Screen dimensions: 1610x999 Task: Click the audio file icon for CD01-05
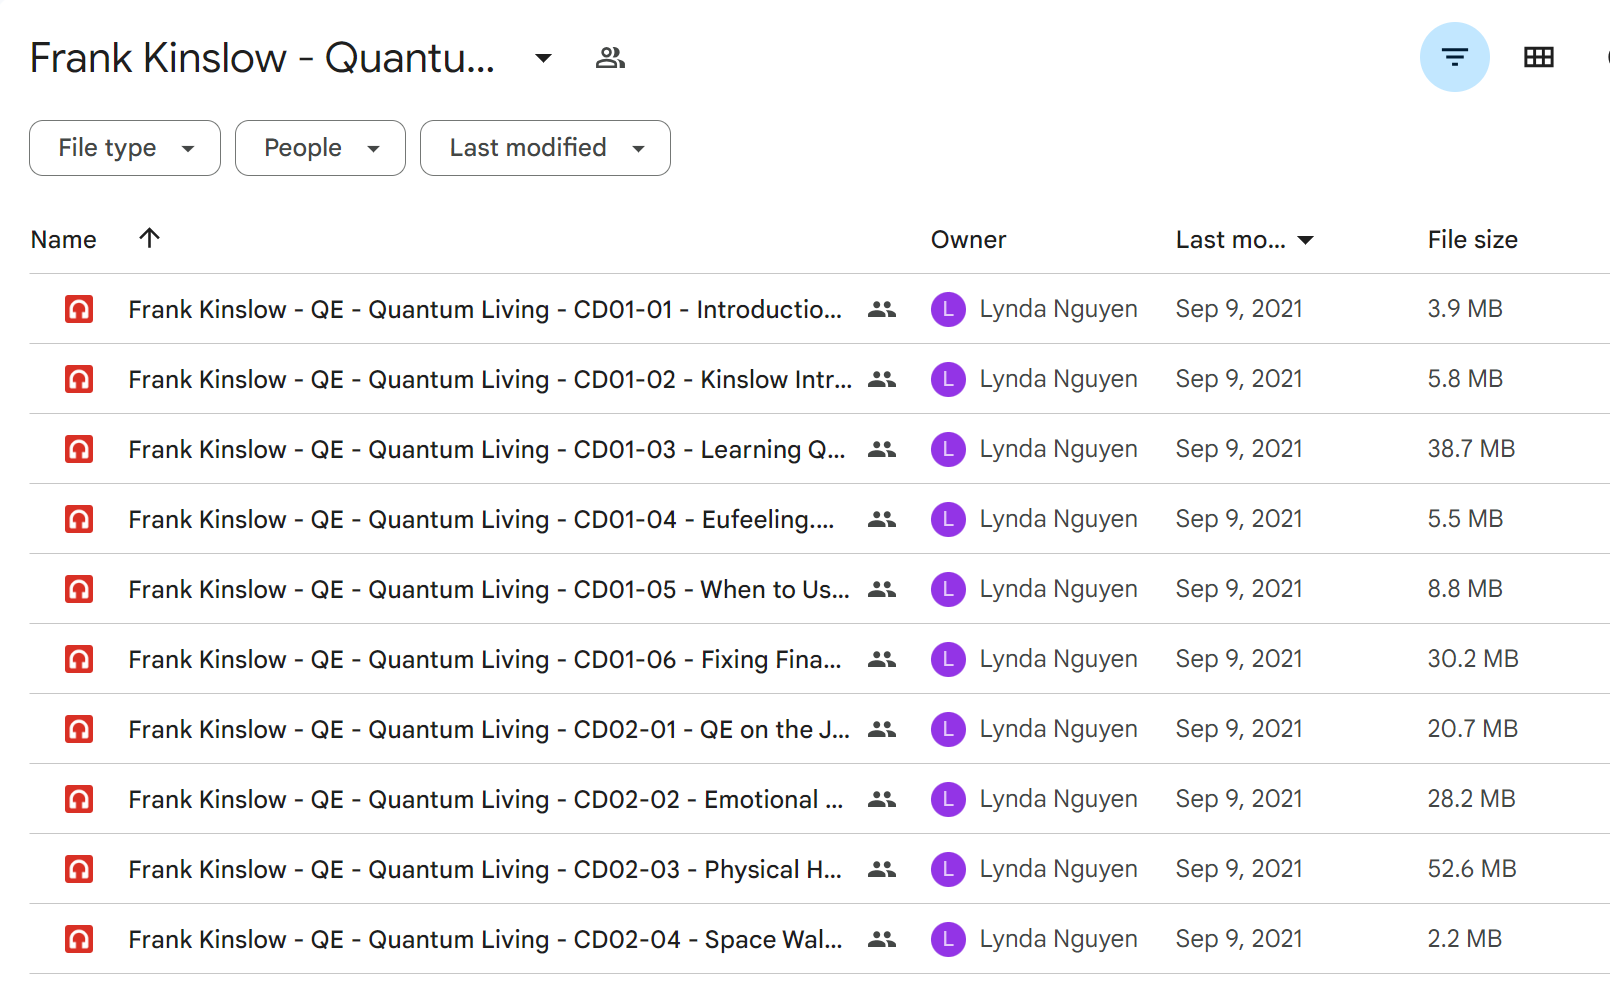(x=79, y=589)
